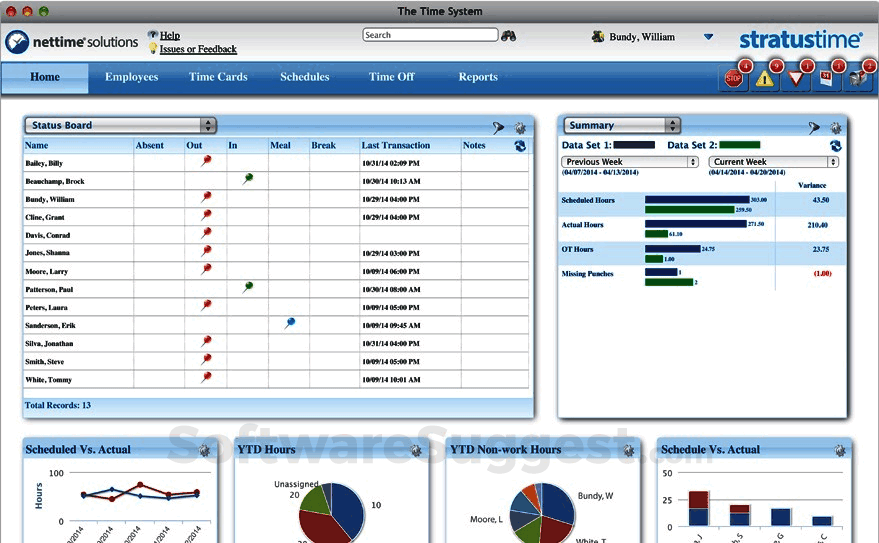Image resolution: width=879 pixels, height=543 pixels.
Task: Click the red Out pin for Bailey, Billy
Action: [x=206, y=161]
